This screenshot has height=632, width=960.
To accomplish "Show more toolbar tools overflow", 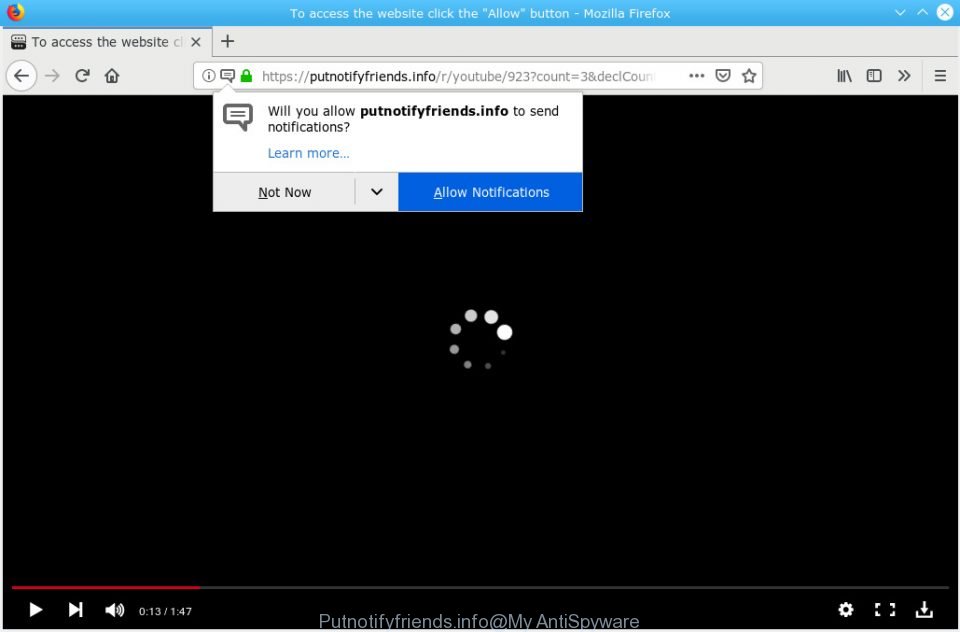I will pos(904,76).
